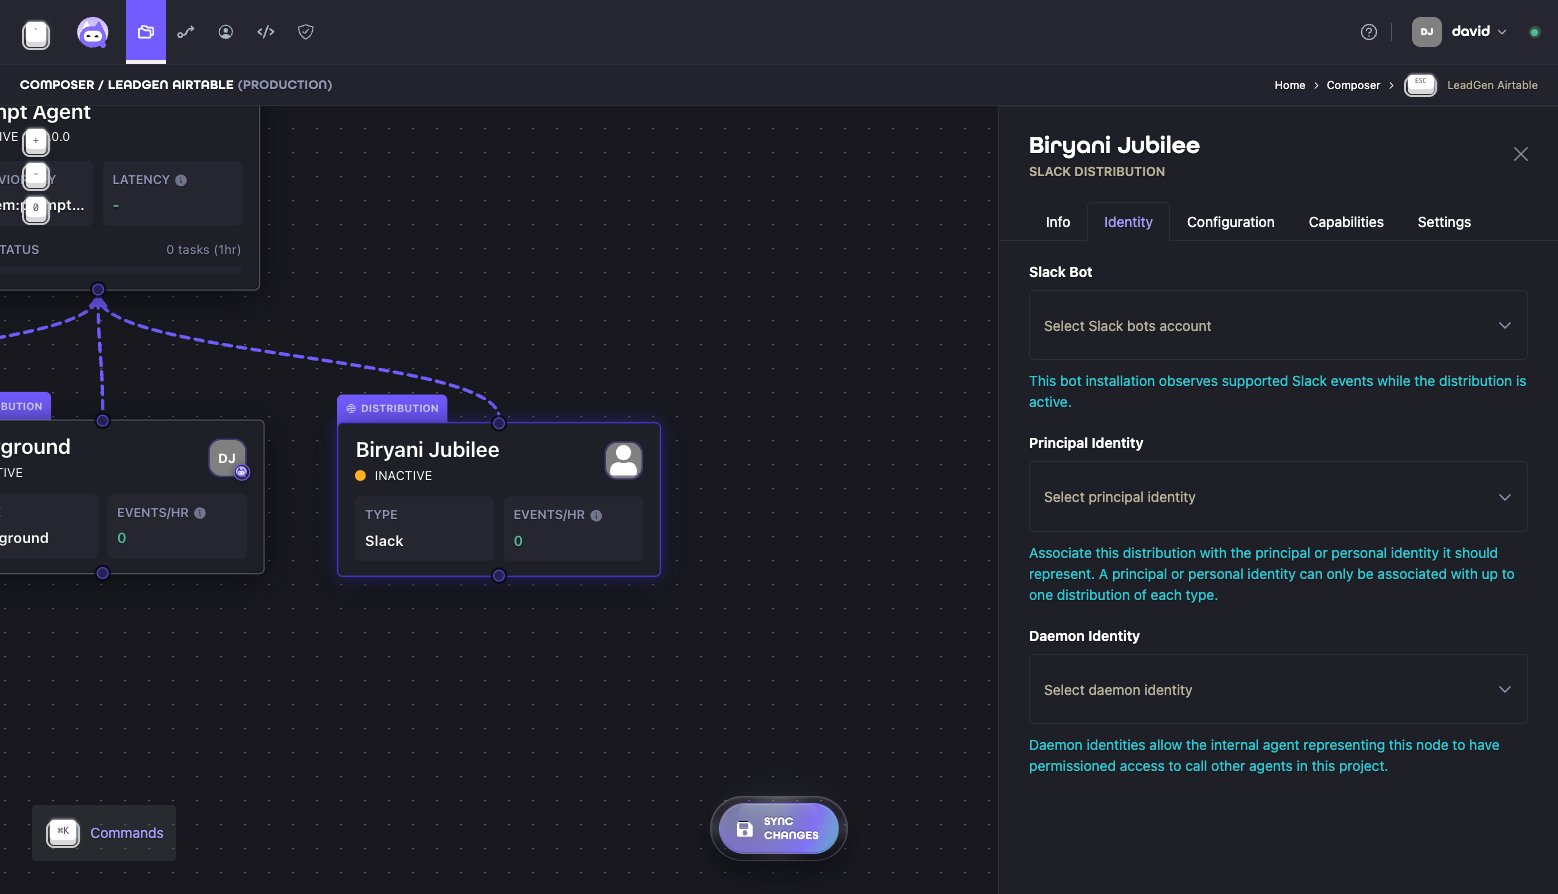Click playground node top connector

point(102,421)
